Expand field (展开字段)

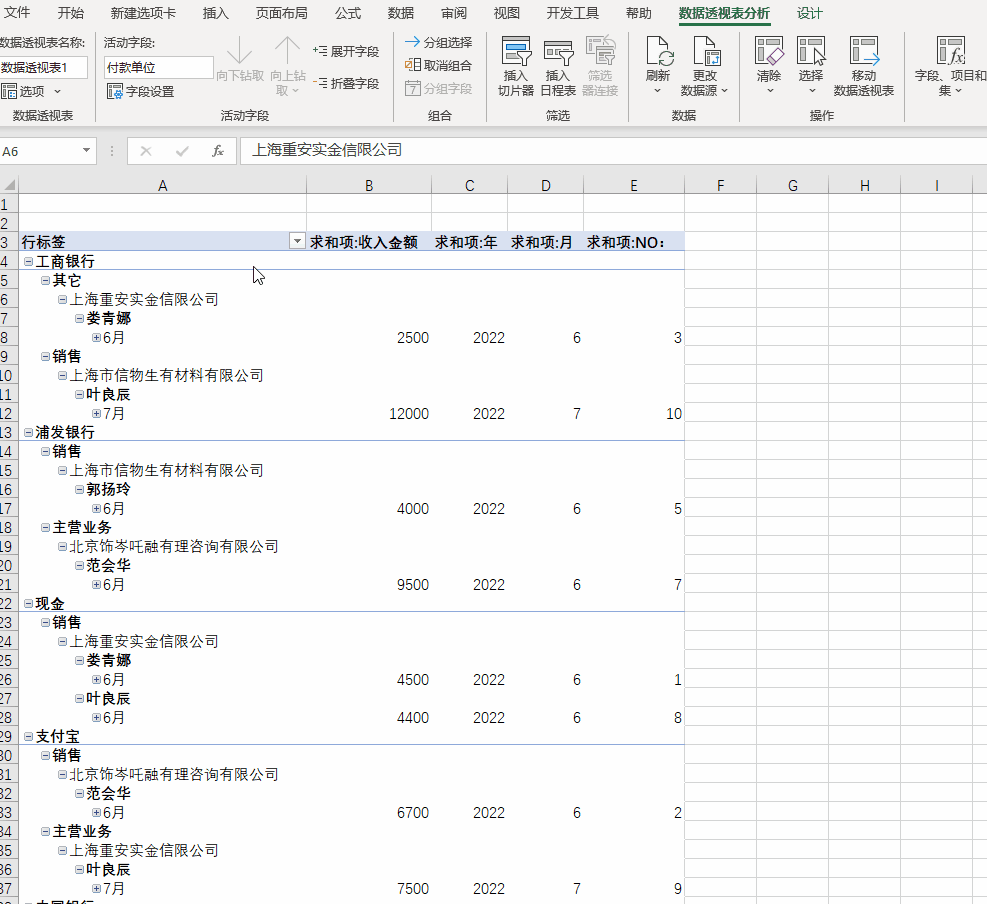(x=346, y=51)
